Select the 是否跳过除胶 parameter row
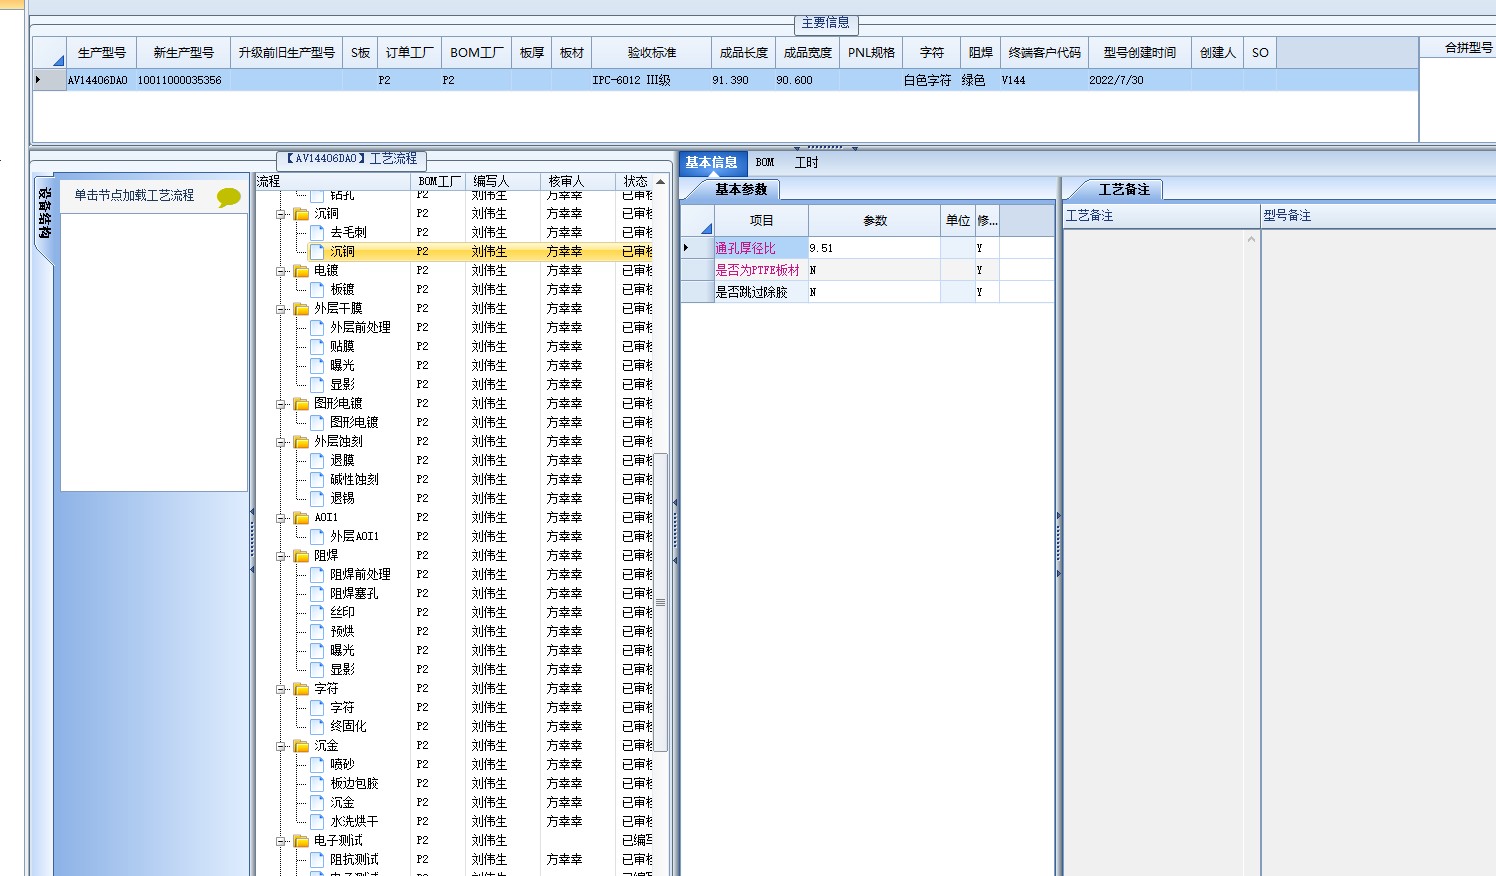The width and height of the screenshot is (1496, 876). [867, 292]
